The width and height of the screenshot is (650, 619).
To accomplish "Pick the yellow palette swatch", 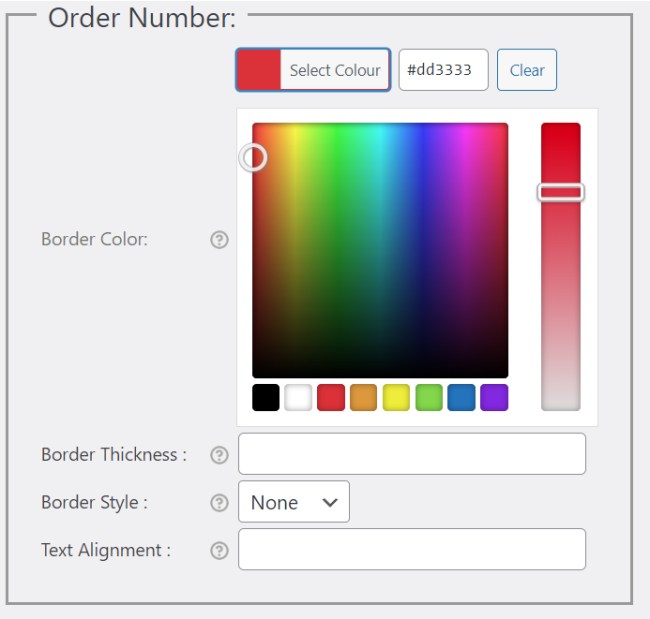I will click(x=396, y=397).
